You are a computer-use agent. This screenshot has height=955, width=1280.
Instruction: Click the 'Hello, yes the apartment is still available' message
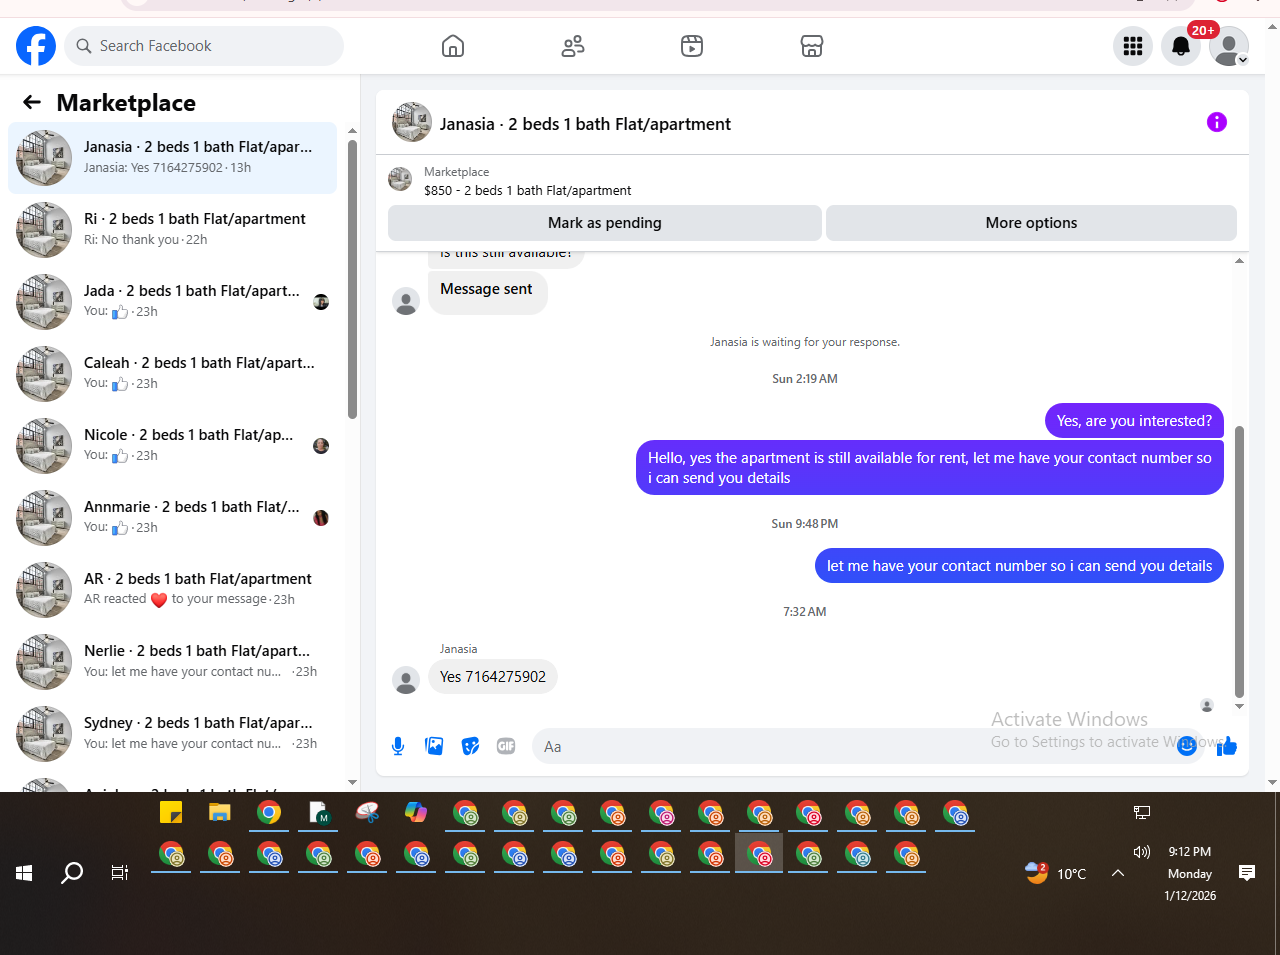[930, 468]
